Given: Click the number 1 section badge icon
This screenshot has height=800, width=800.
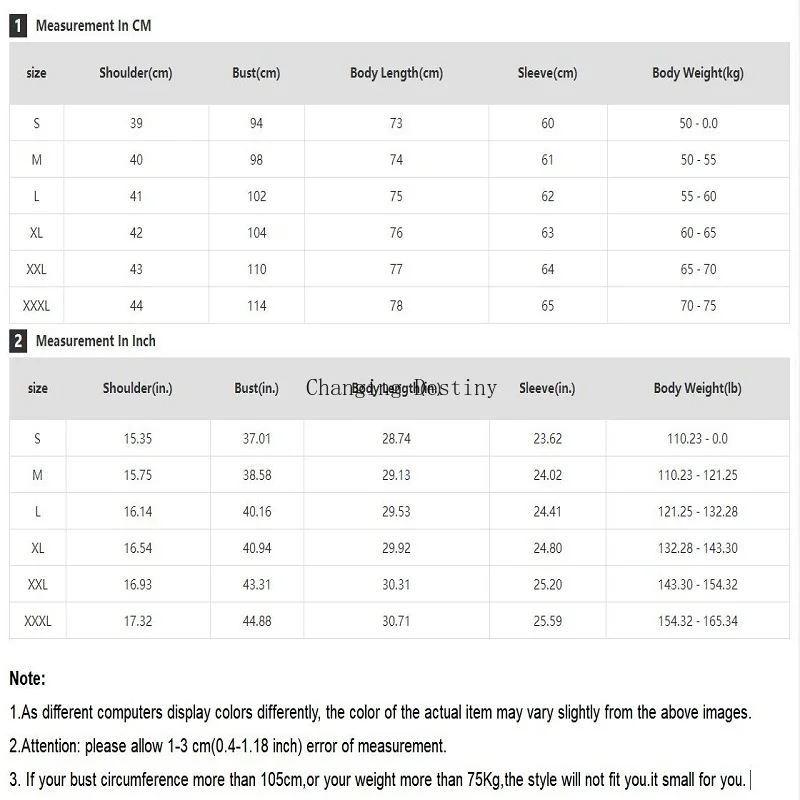Looking at the screenshot, I should click(18, 26).
